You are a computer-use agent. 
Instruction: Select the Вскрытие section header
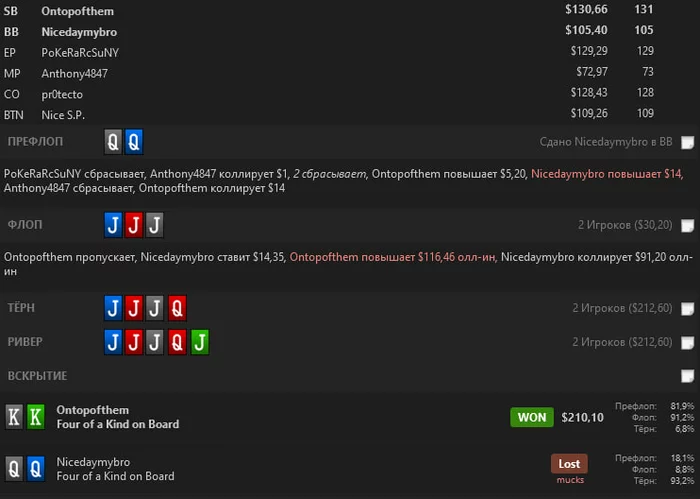[x=38, y=376]
